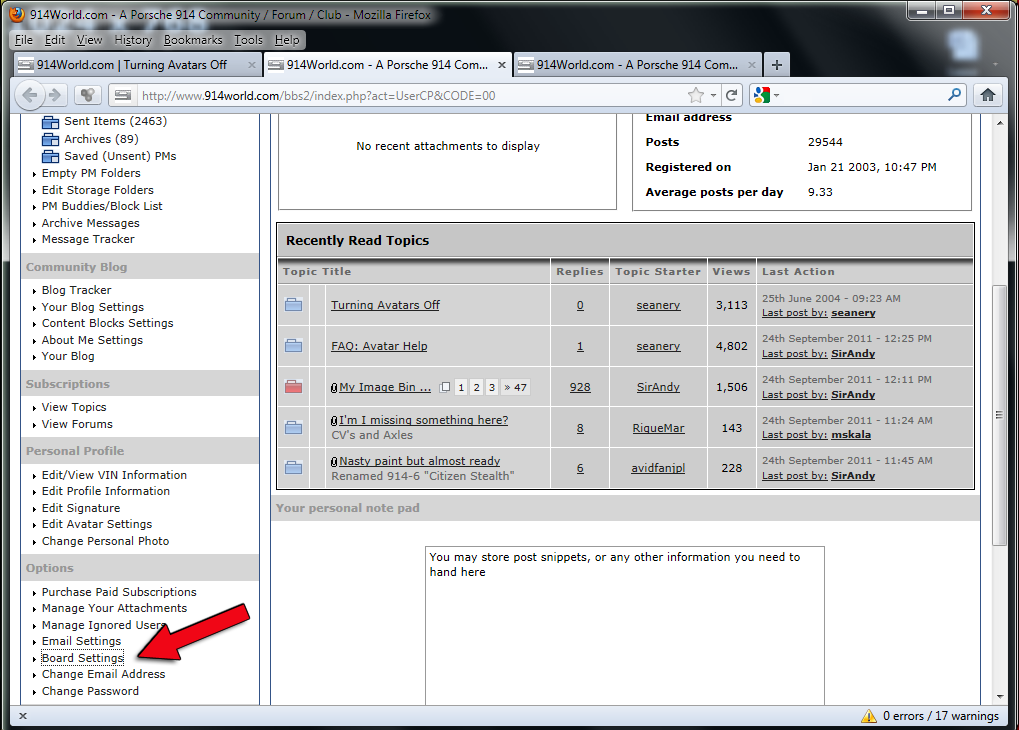Click the folder icon beside Saved (Unsent) PMs
The height and width of the screenshot is (730, 1019).
[x=50, y=156]
